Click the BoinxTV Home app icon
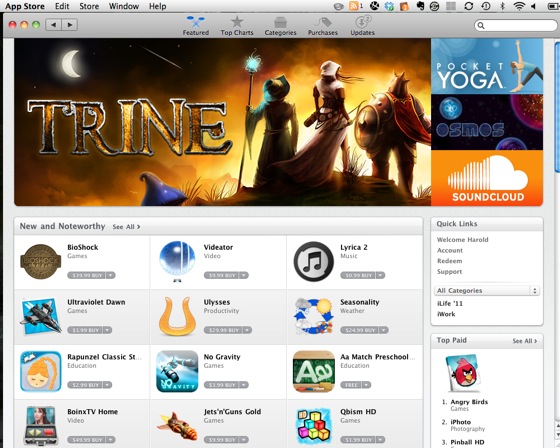 tap(40, 426)
